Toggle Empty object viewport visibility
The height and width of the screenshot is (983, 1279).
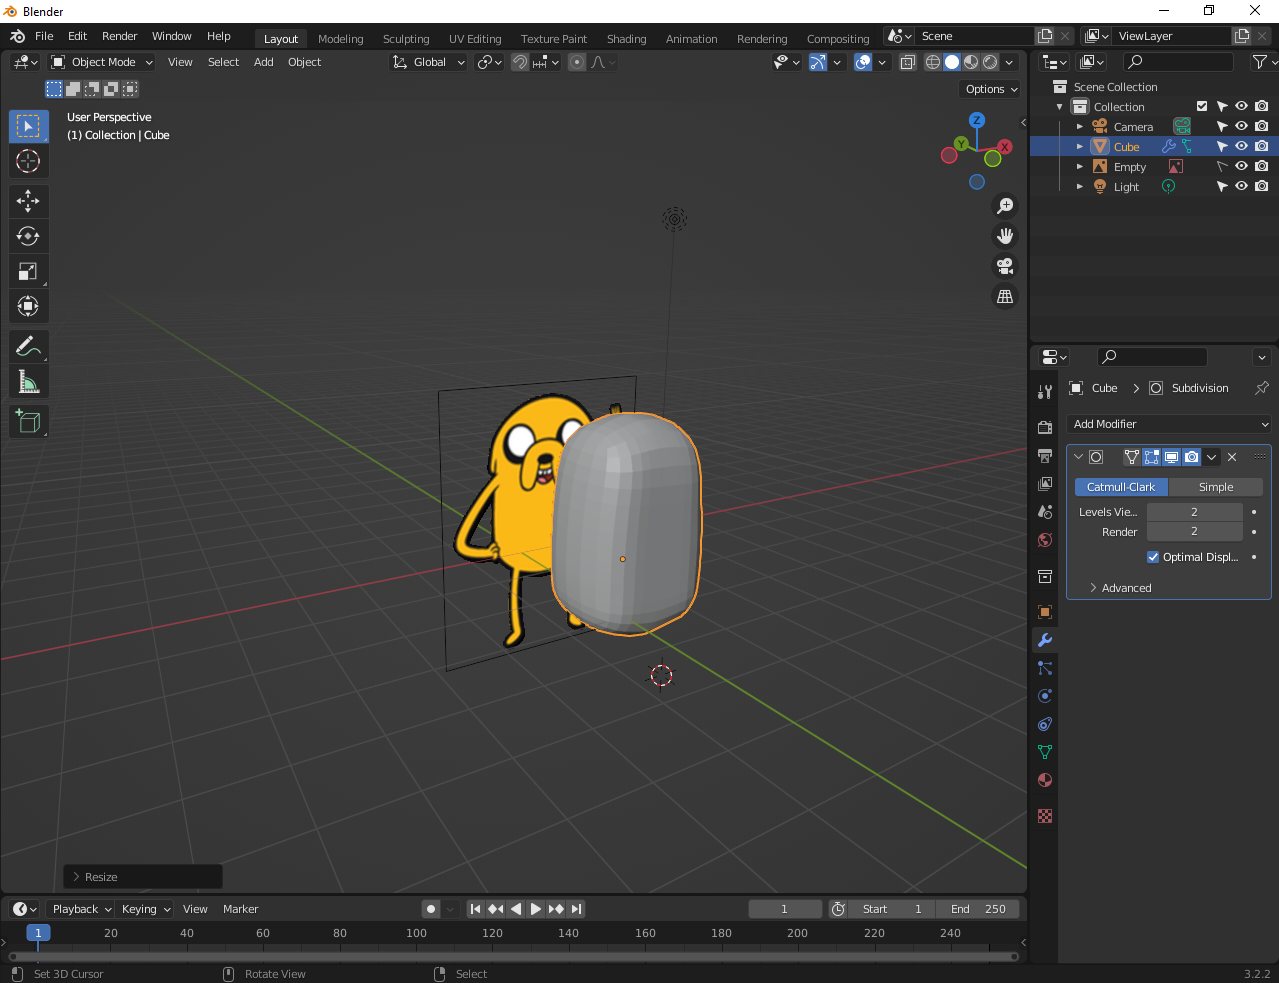click(x=1241, y=166)
